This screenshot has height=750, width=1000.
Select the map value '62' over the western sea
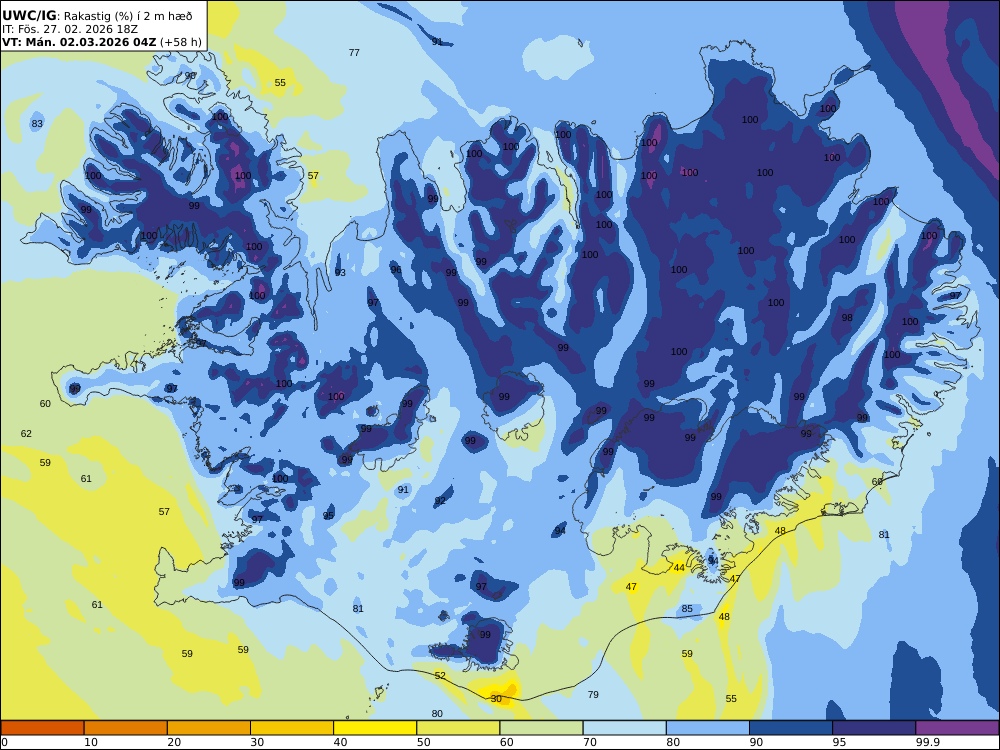click(26, 434)
